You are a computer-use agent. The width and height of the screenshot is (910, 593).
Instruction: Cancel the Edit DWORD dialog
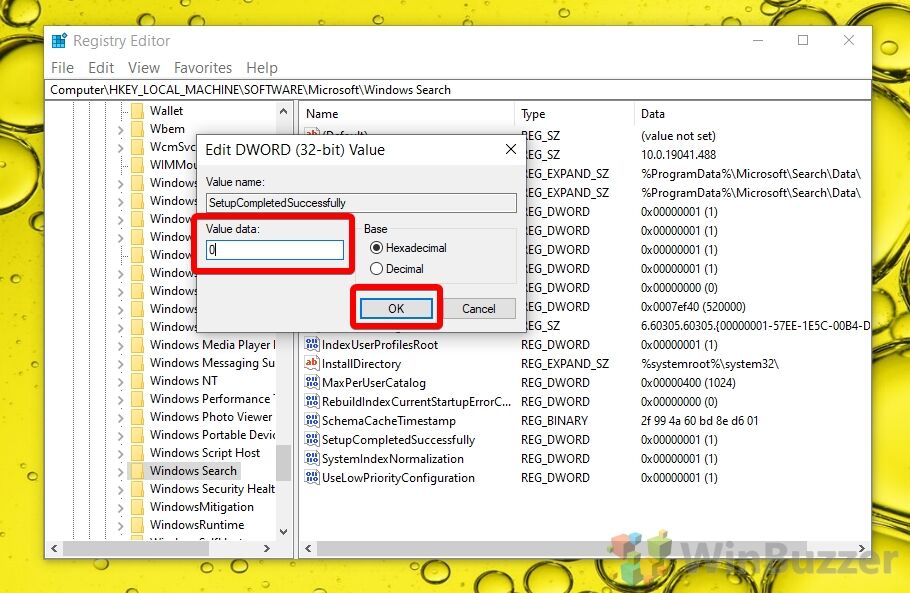(x=478, y=309)
